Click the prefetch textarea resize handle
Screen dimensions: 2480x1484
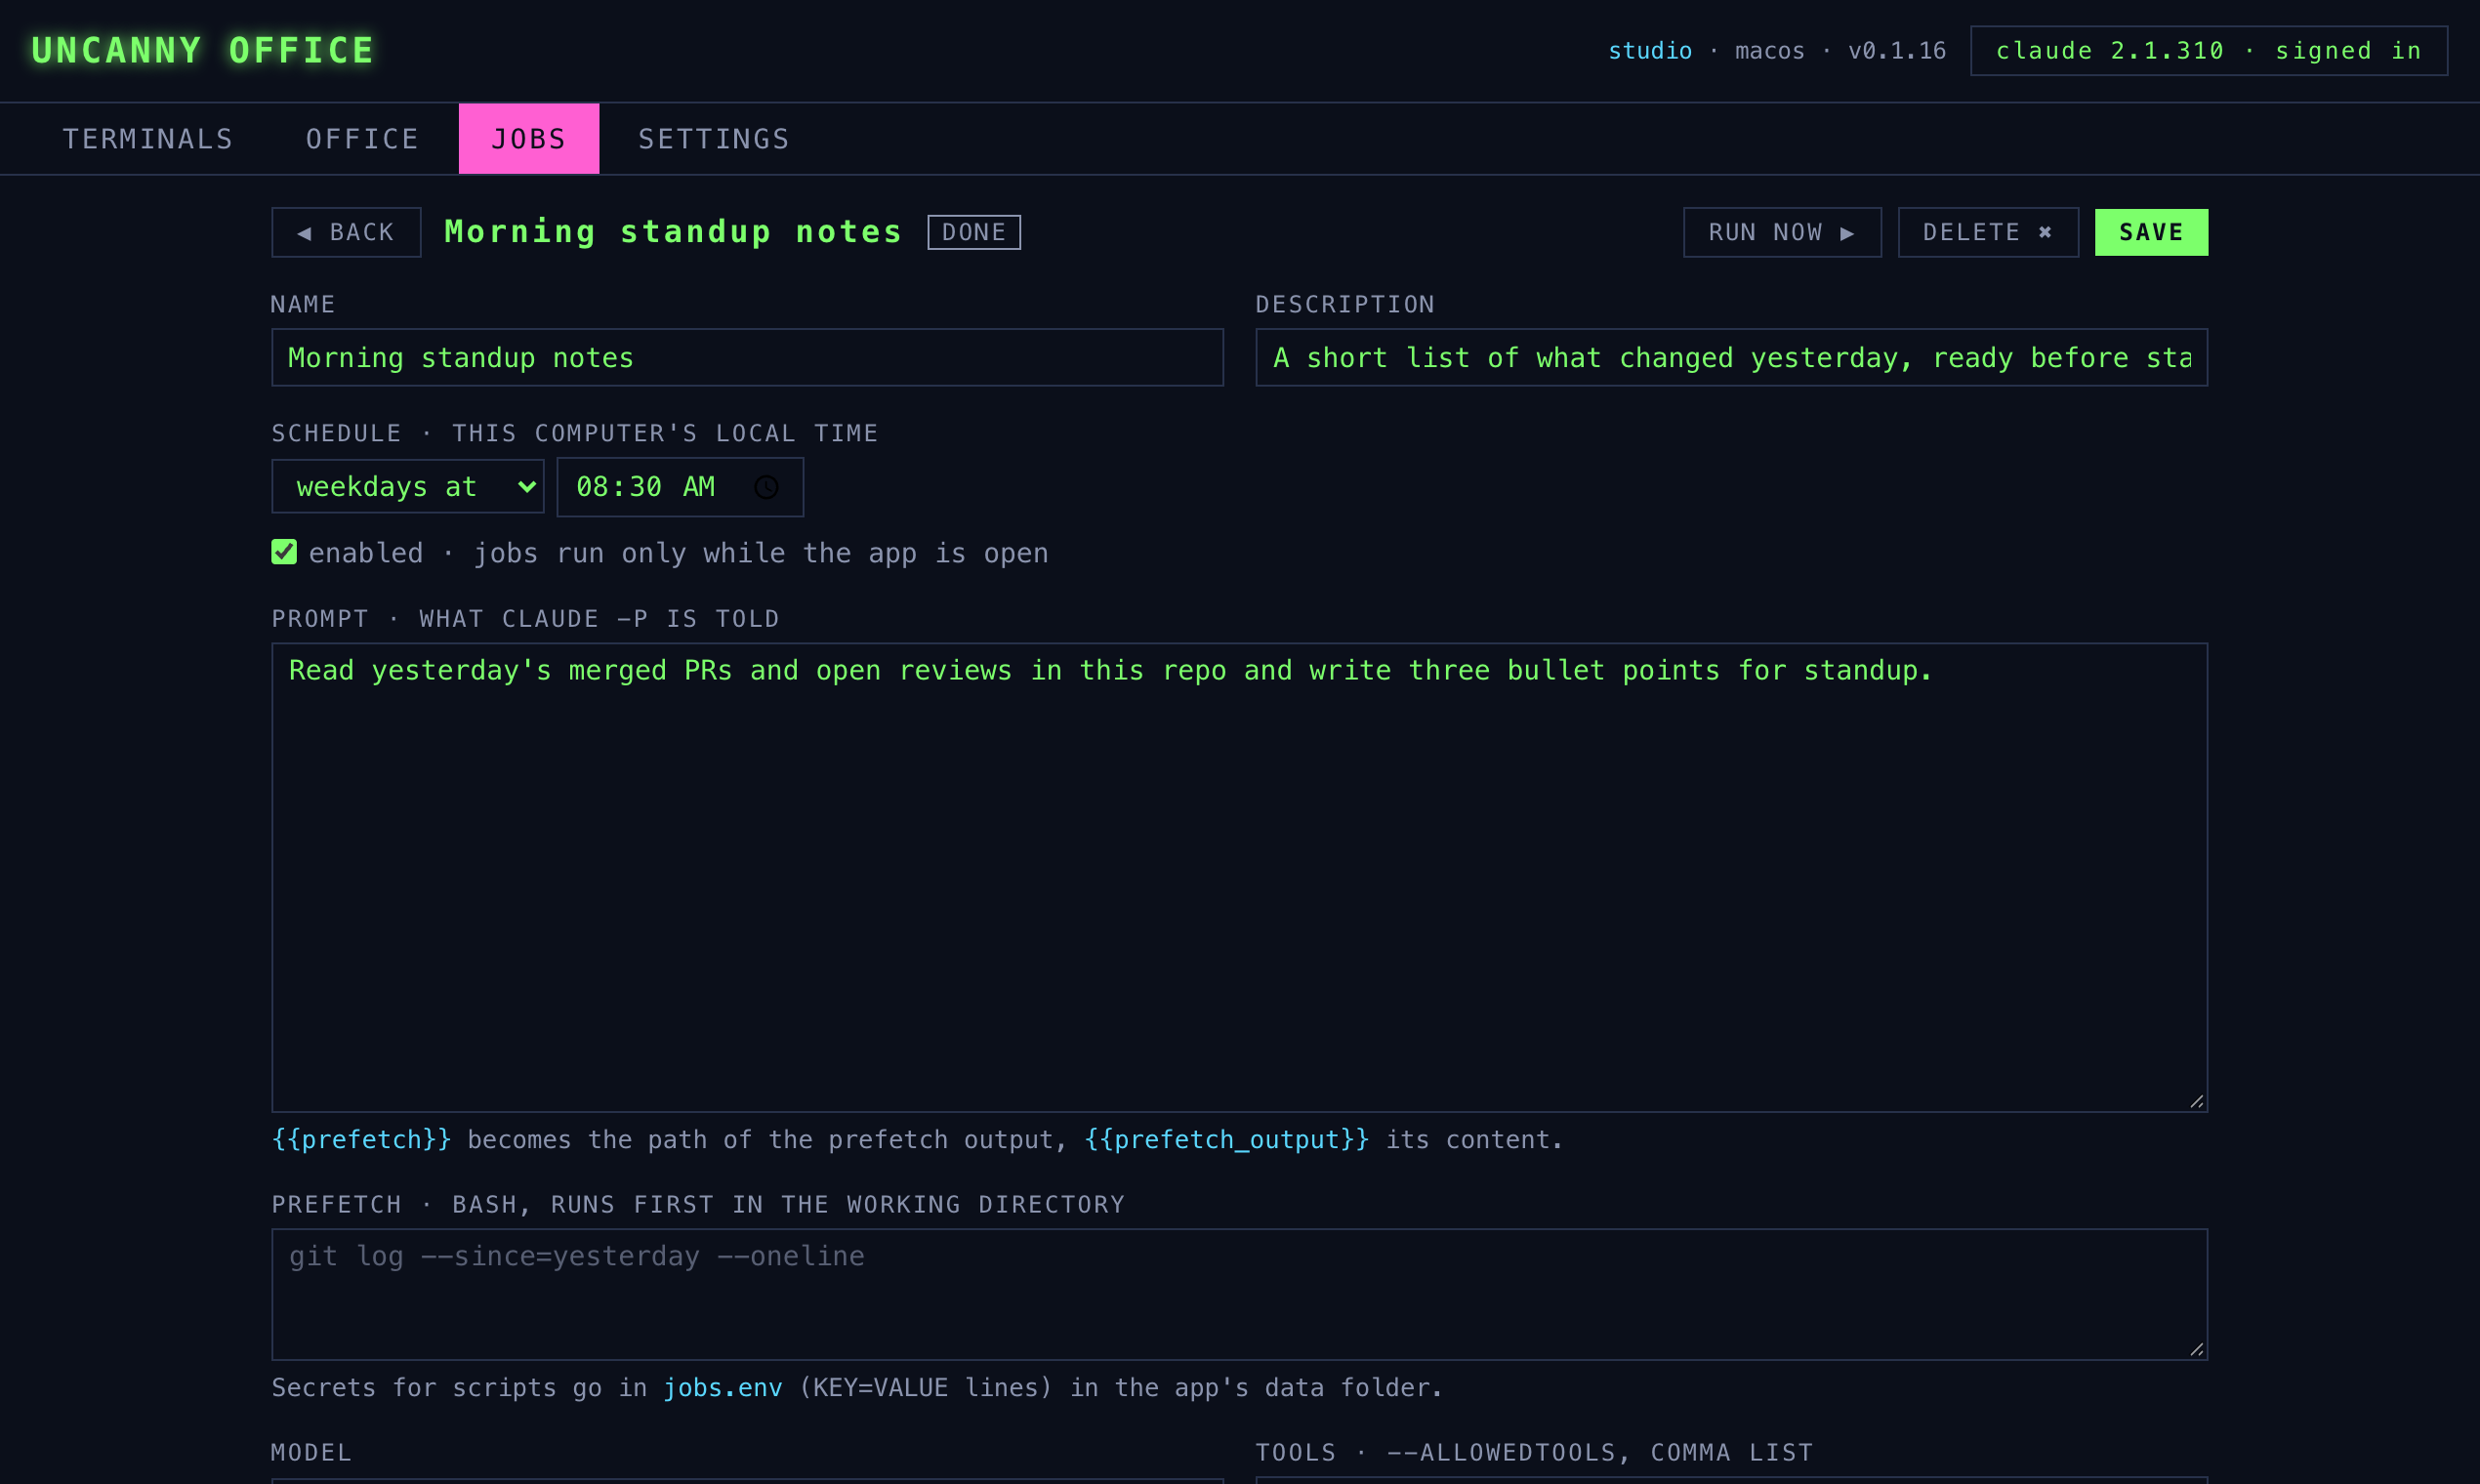pyautogui.click(x=2196, y=1349)
